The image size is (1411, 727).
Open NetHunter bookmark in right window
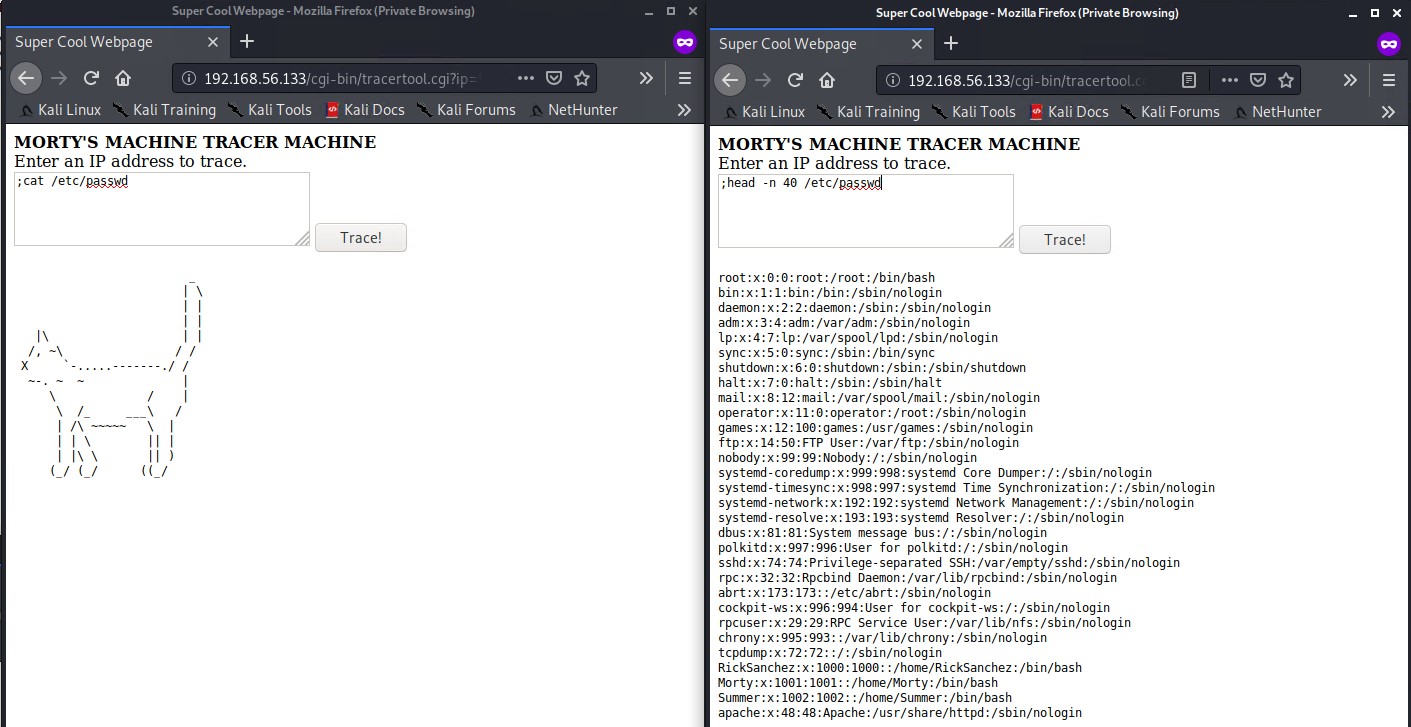(x=1278, y=112)
